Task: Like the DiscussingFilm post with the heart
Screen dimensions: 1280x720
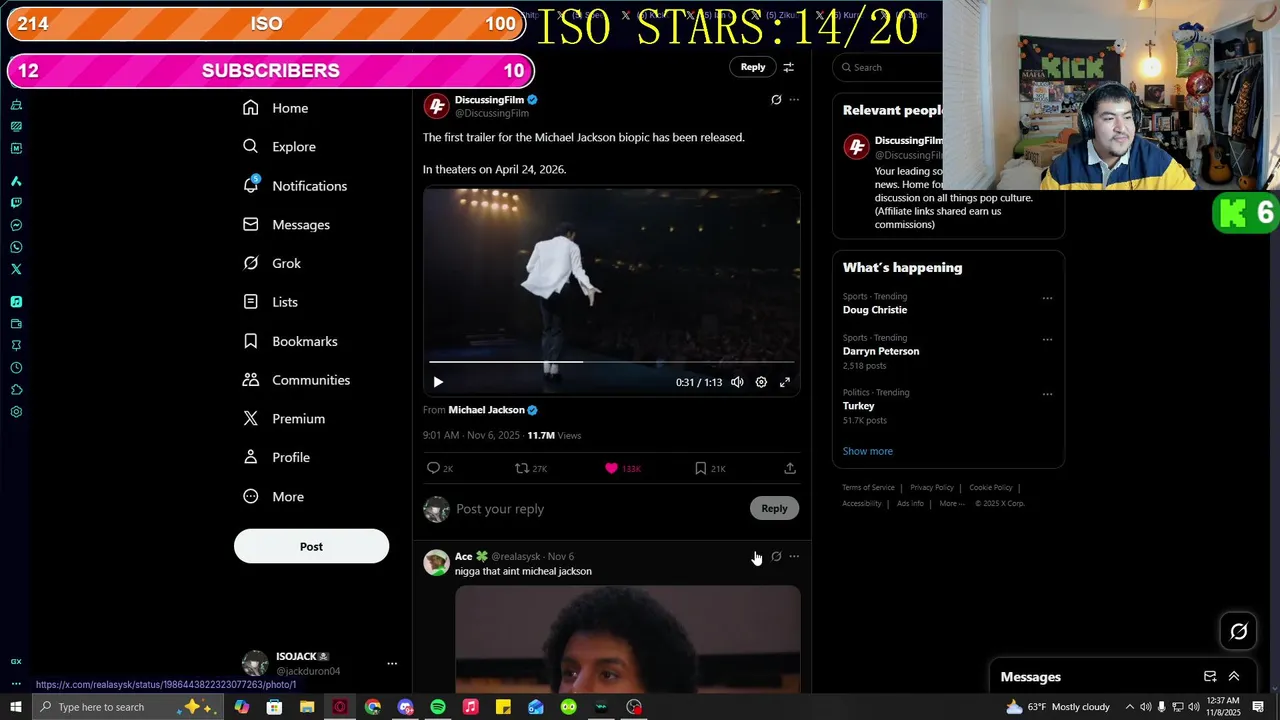Action: tap(612, 468)
